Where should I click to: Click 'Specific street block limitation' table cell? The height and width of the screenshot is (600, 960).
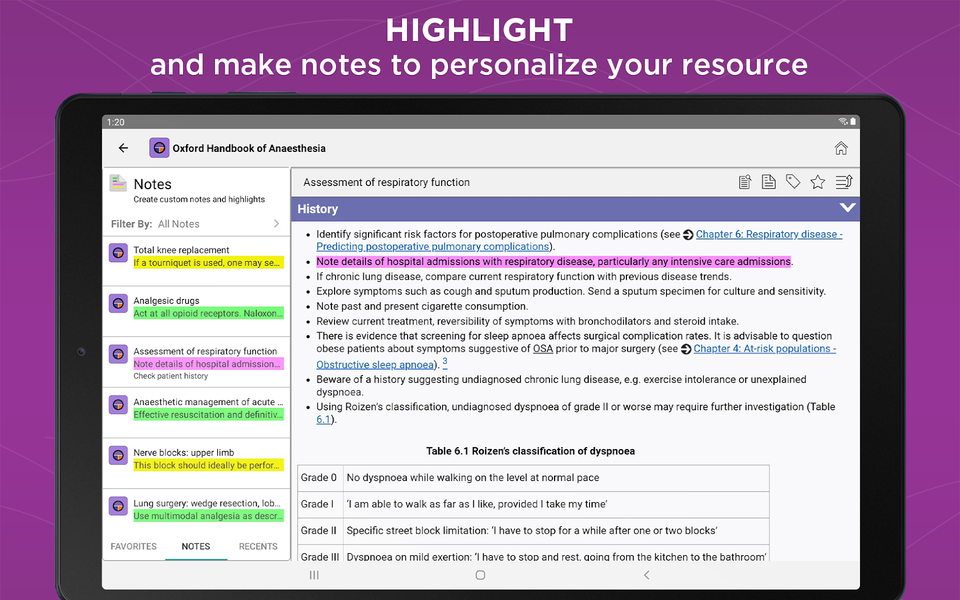pyautogui.click(x=556, y=530)
